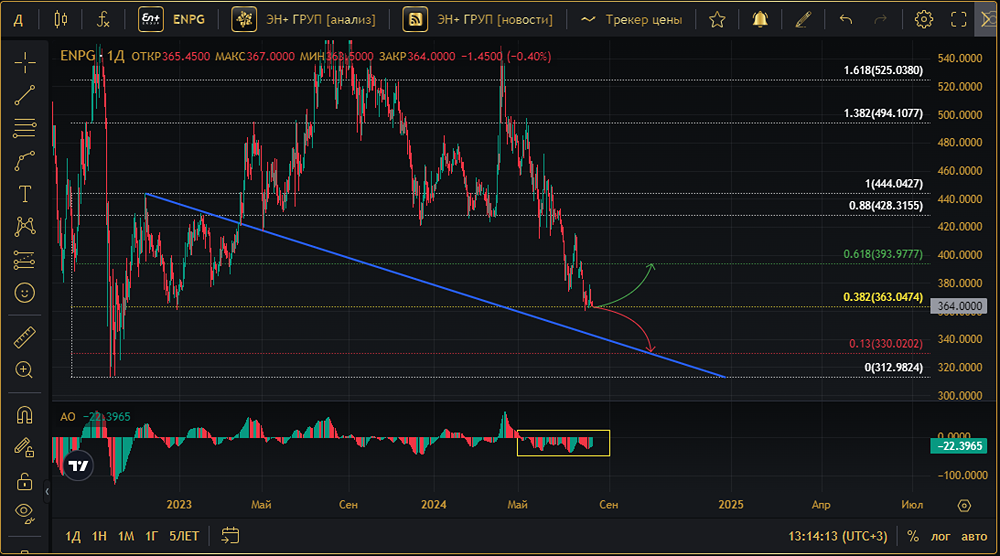The height and width of the screenshot is (556, 1000).
Task: Open the go to date calendar
Action: point(230,536)
